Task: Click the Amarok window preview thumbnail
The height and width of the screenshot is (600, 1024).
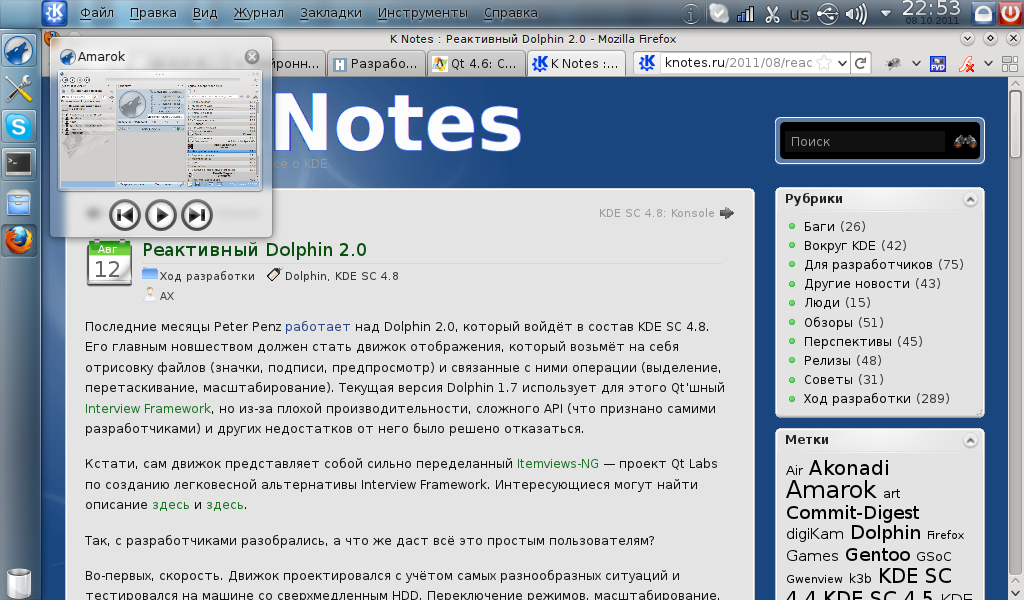Action: pyautogui.click(x=160, y=130)
